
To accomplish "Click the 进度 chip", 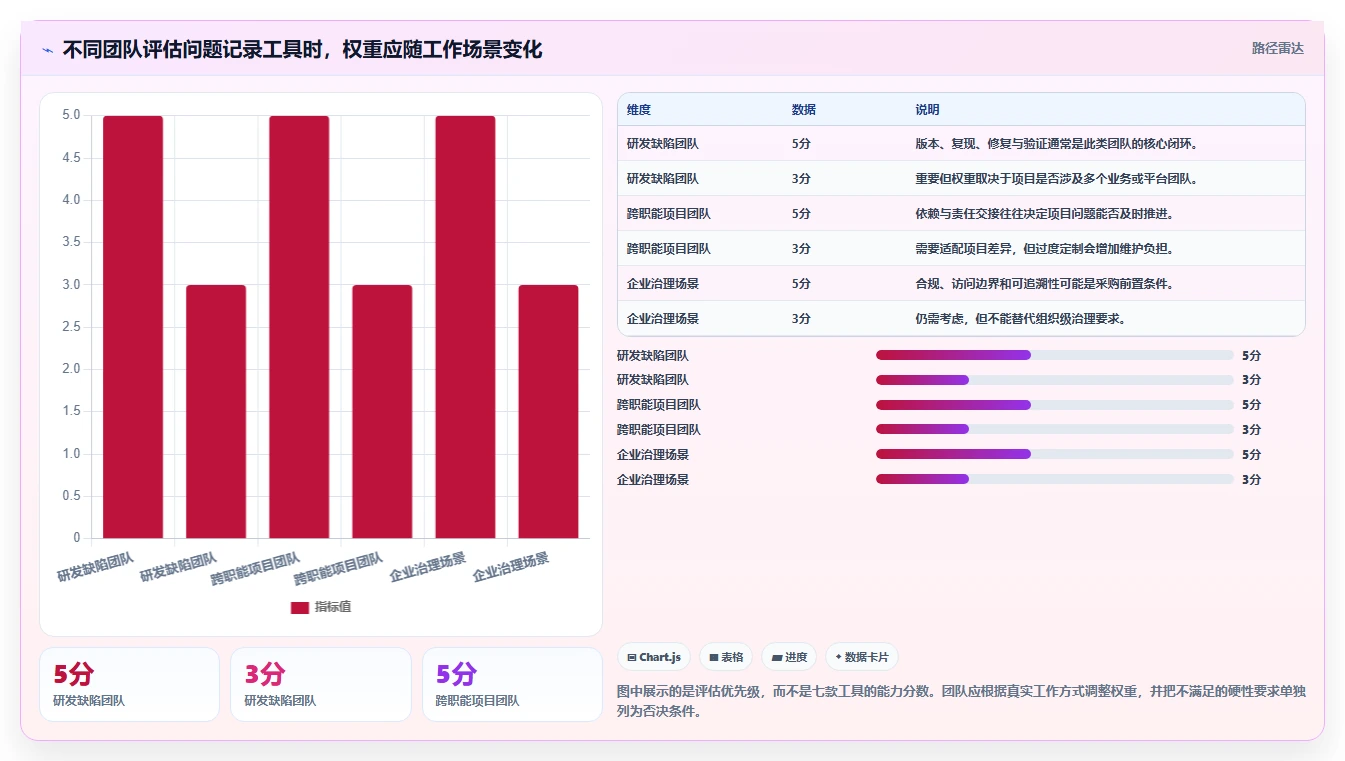I will 789,657.
